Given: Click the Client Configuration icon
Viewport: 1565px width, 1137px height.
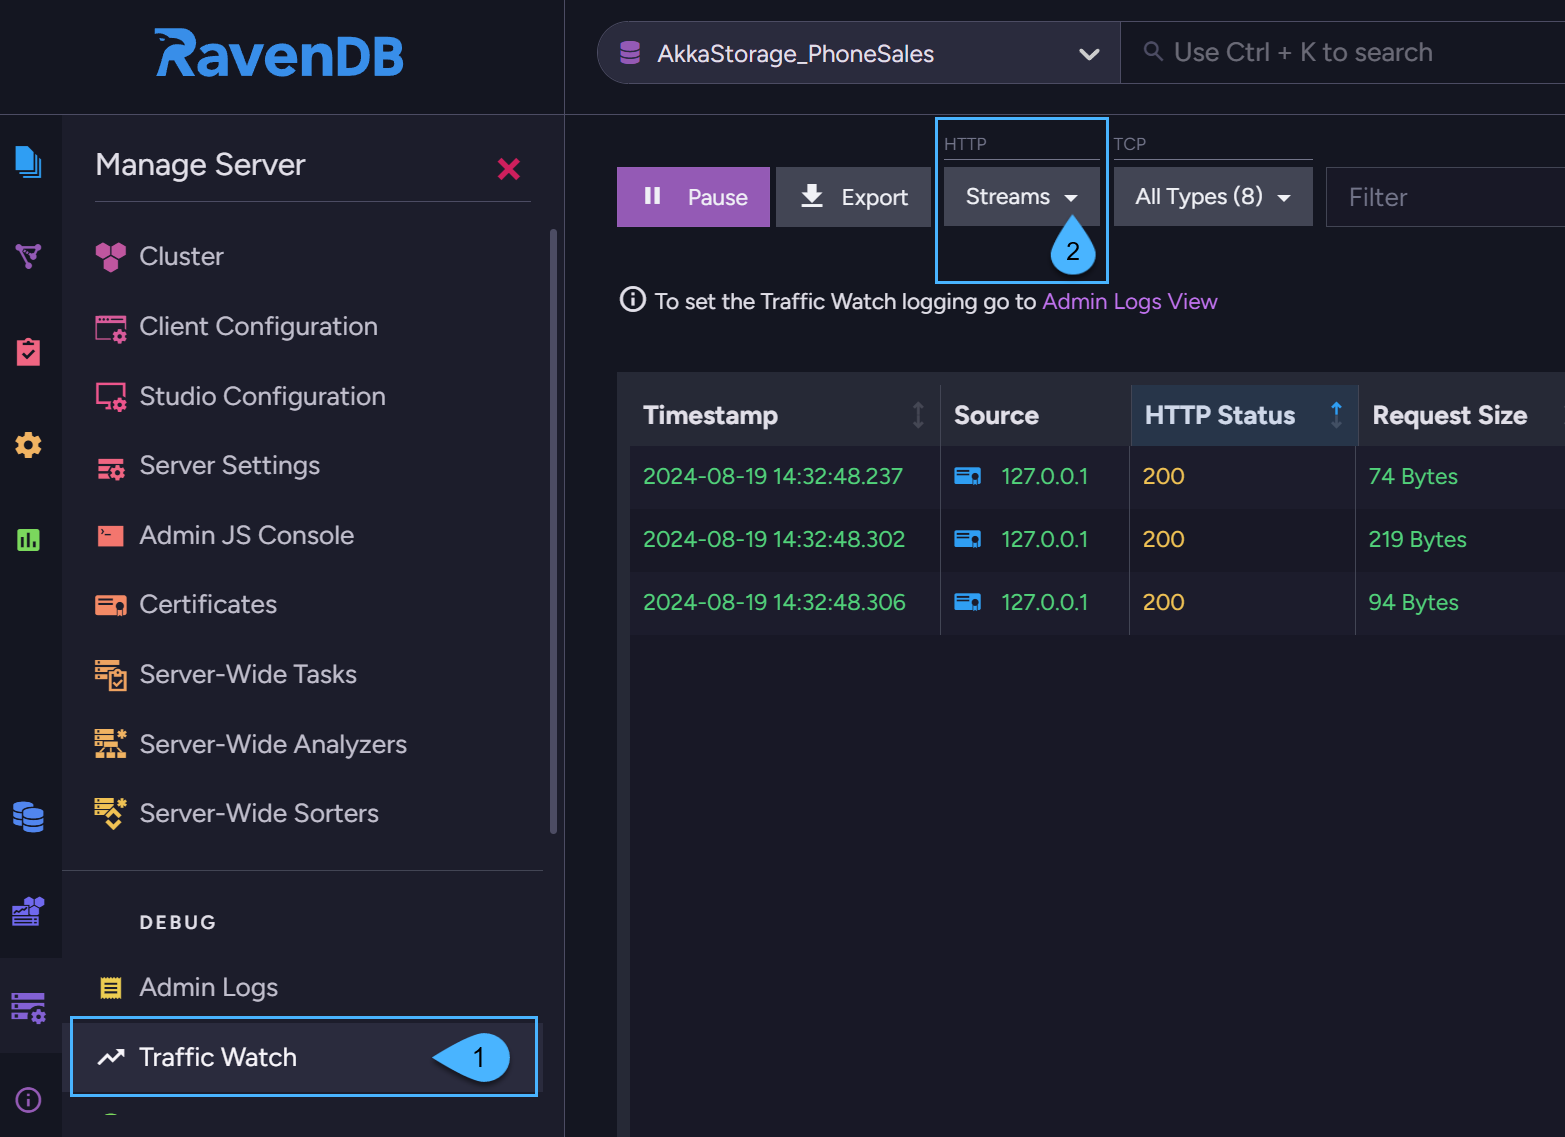Looking at the screenshot, I should [110, 328].
